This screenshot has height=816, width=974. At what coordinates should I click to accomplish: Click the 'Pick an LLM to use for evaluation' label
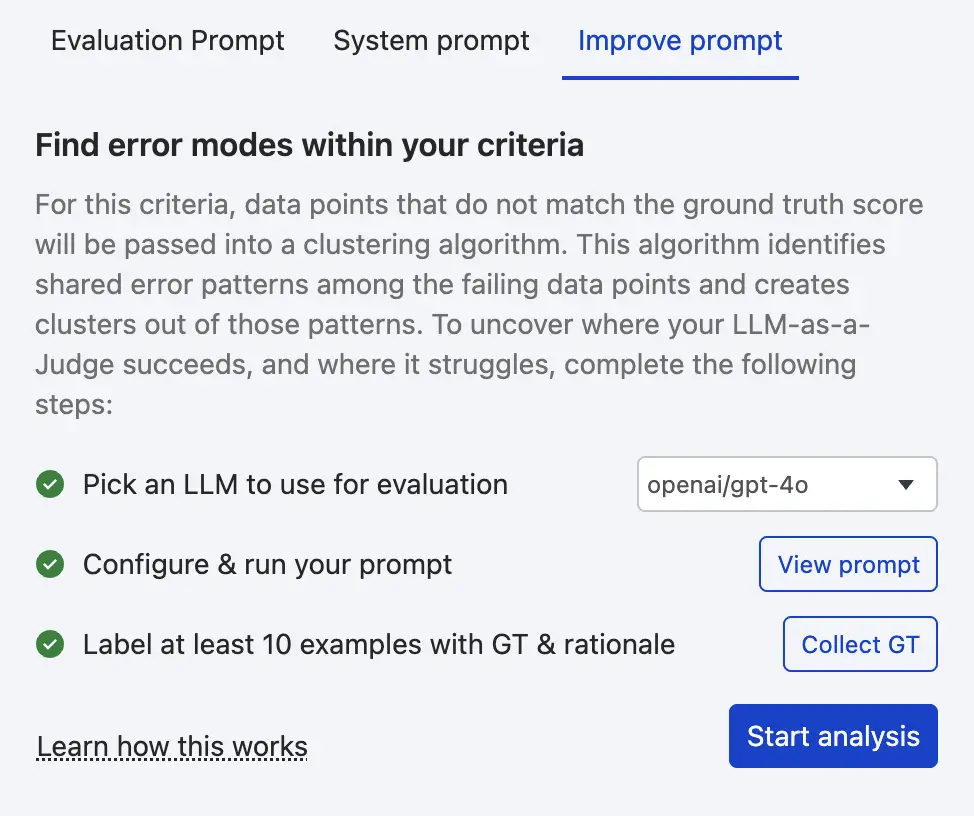(x=295, y=485)
